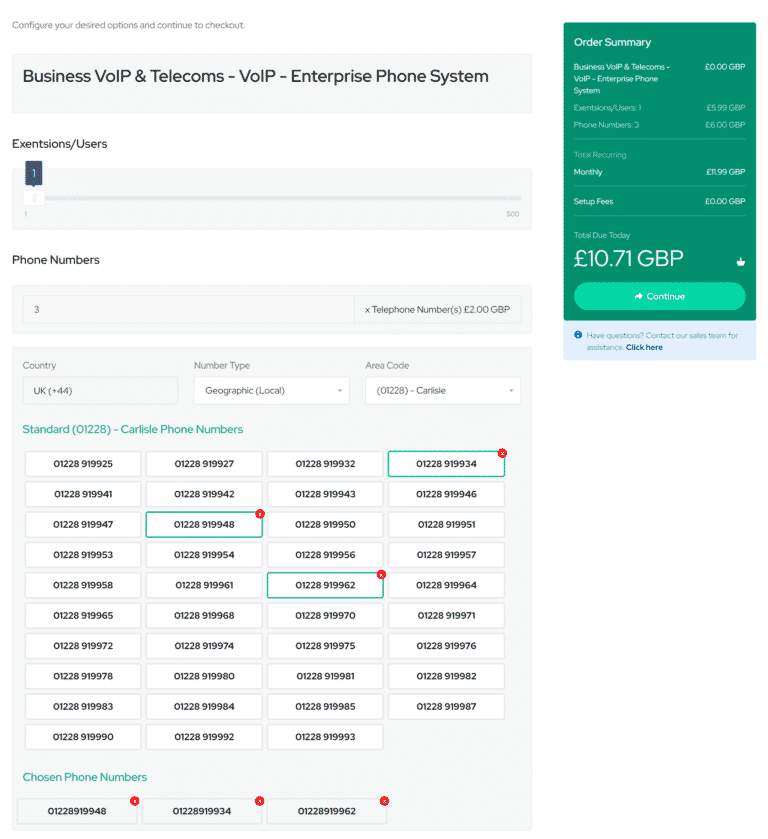Choose number 01228 919971
The width and height of the screenshot is (768, 839).
tap(446, 615)
